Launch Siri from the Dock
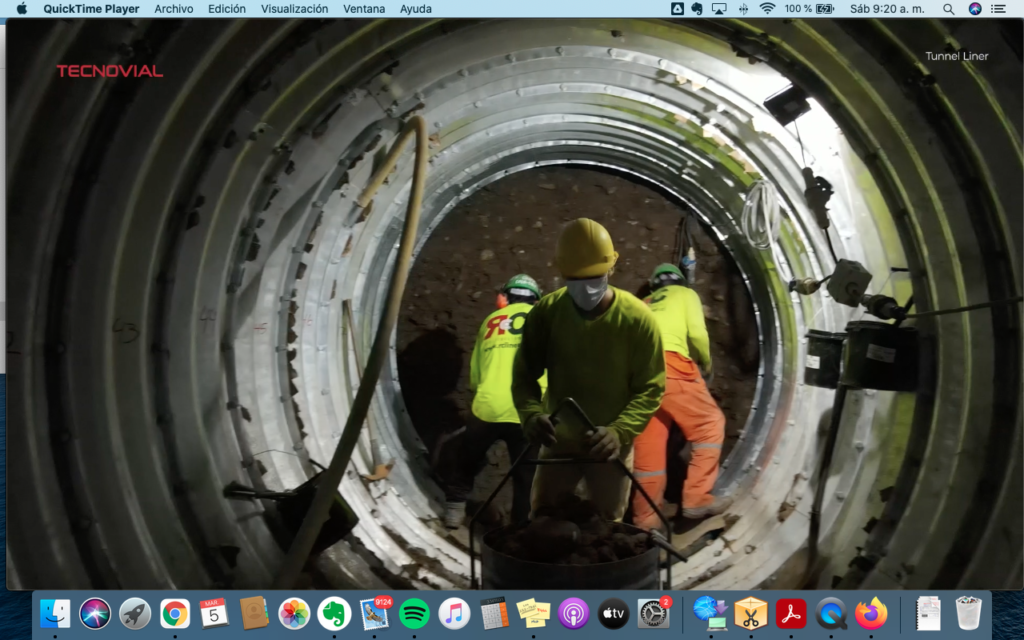1024x640 pixels. [x=95, y=614]
